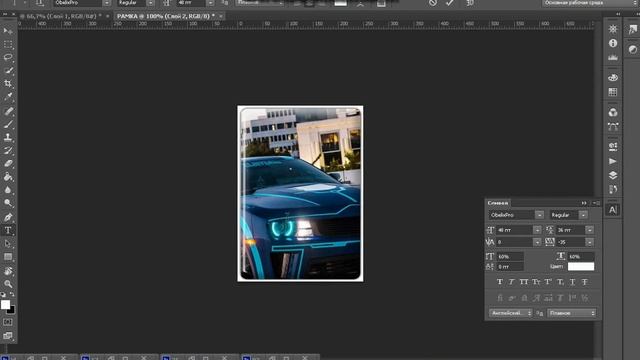Click the baseline shift field

coord(510,267)
